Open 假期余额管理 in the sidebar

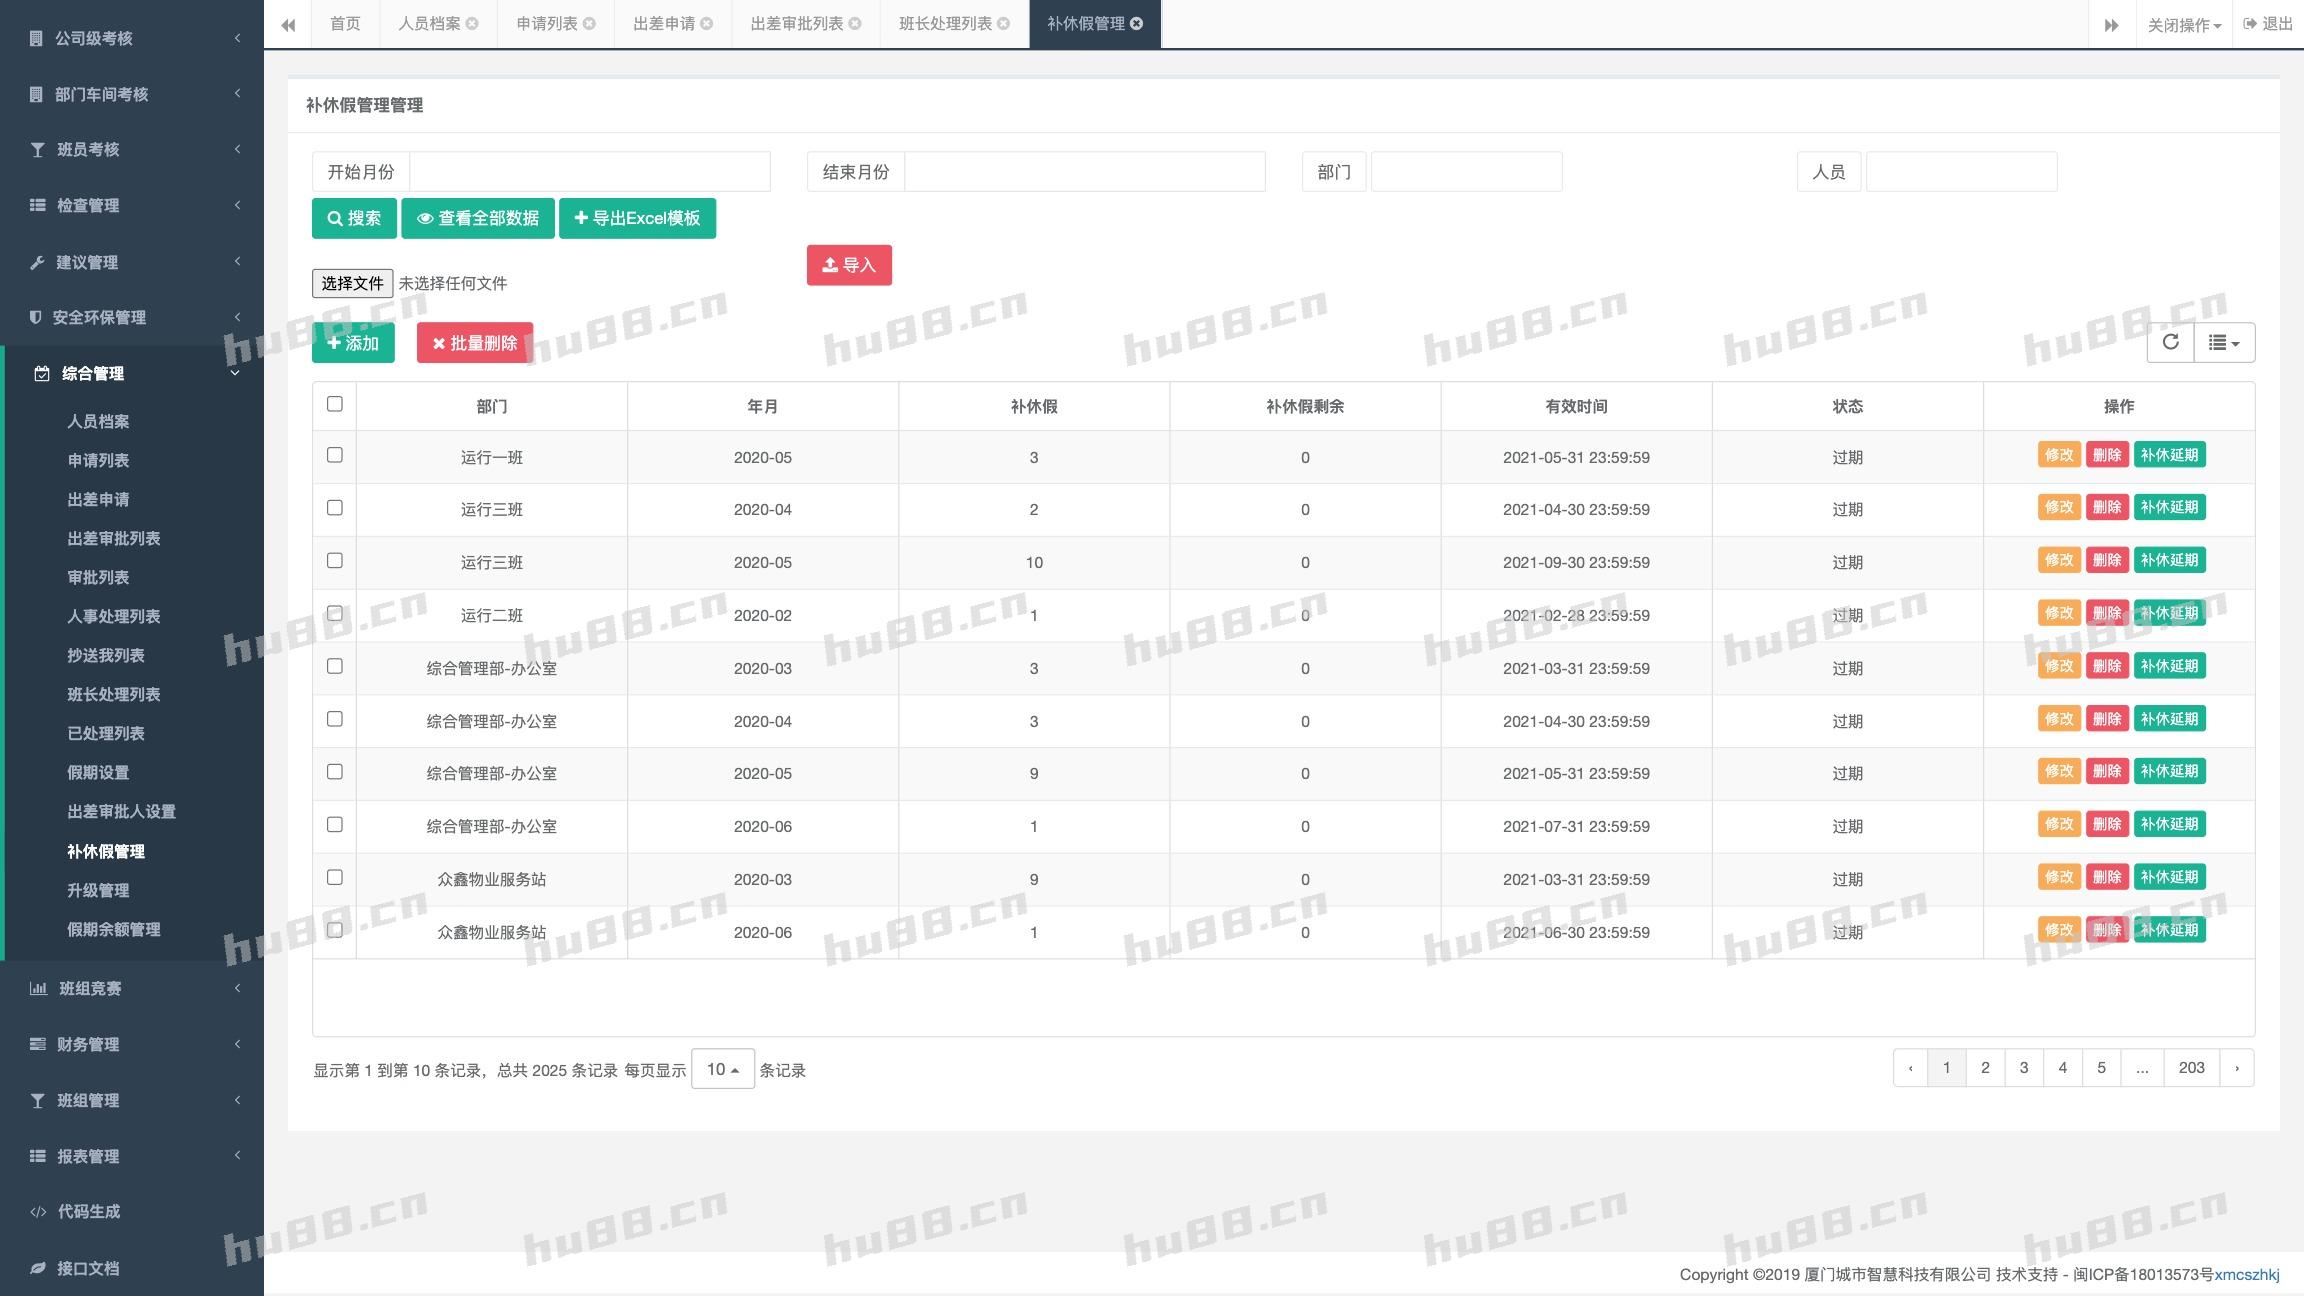[113, 929]
